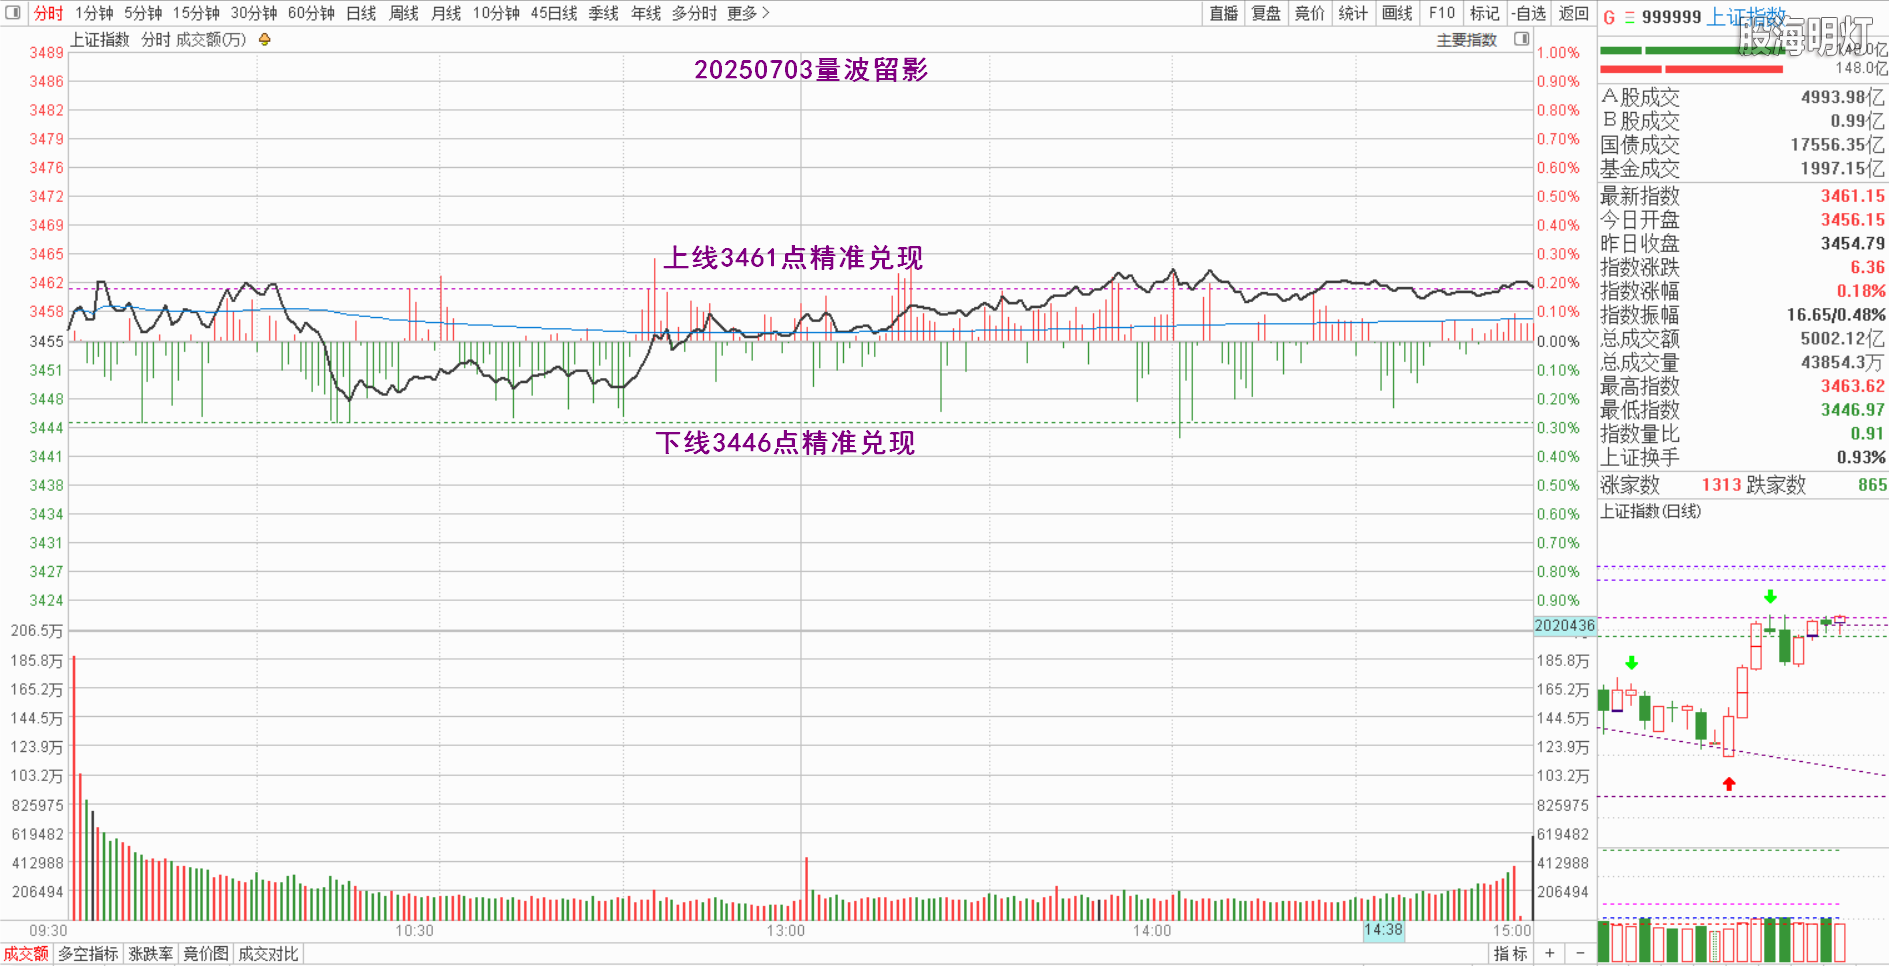Click the 复盘 replay button
This screenshot has height=966, width=1889.
1266,13
